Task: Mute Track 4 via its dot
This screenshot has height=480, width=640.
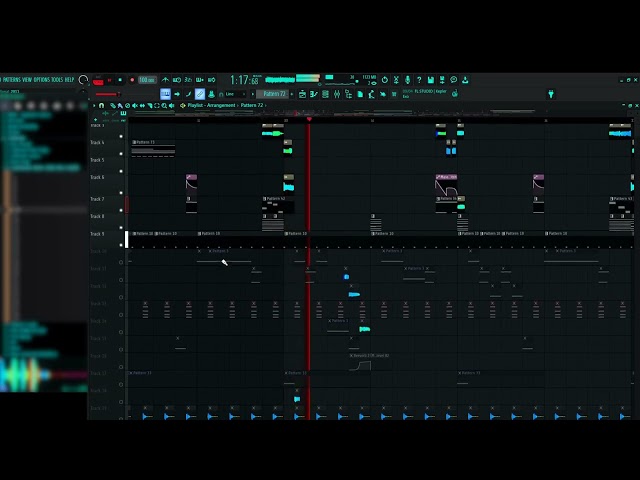Action: (x=121, y=153)
